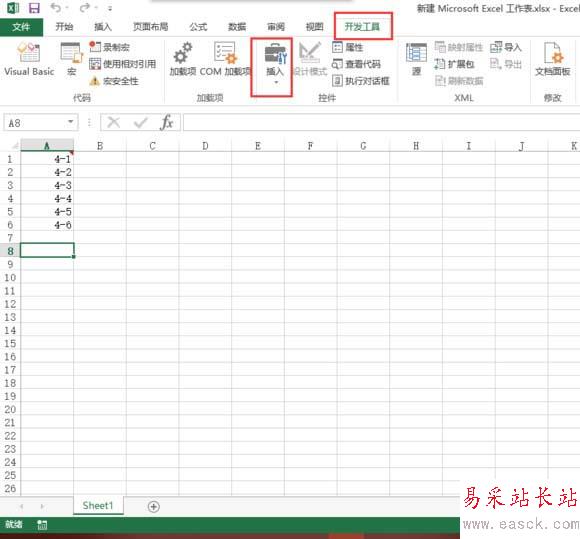Click the Save icon in title bar
Image resolution: width=580 pixels, height=539 pixels.
[x=34, y=8]
